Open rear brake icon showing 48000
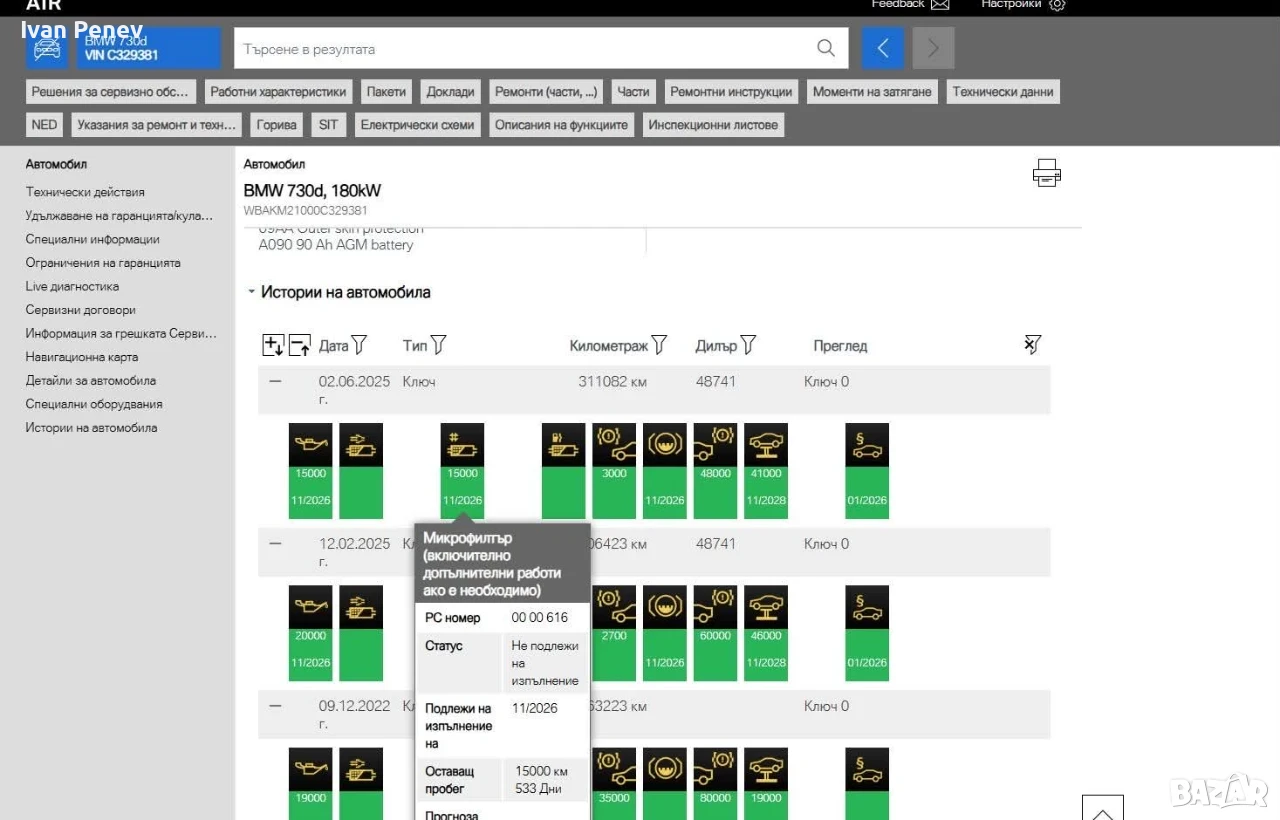Image resolution: width=1280 pixels, height=820 pixels. pos(715,470)
